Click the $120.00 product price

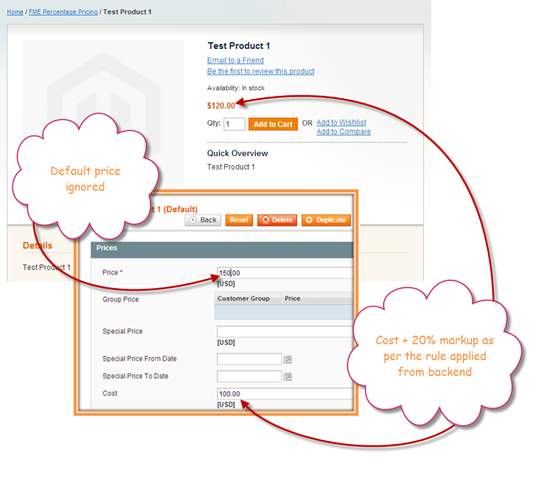221,106
